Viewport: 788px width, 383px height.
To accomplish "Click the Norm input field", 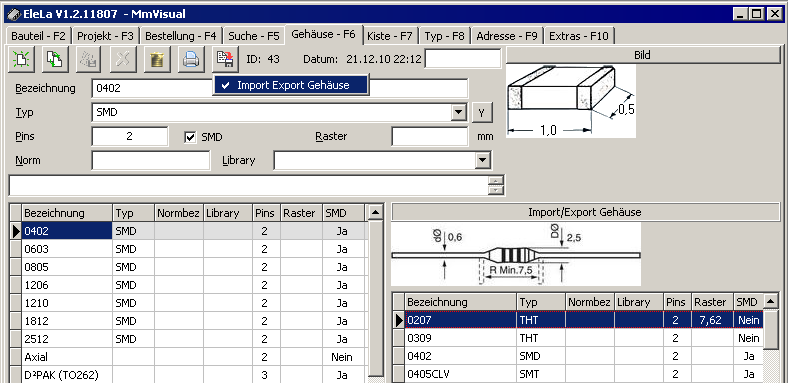I will (151, 160).
